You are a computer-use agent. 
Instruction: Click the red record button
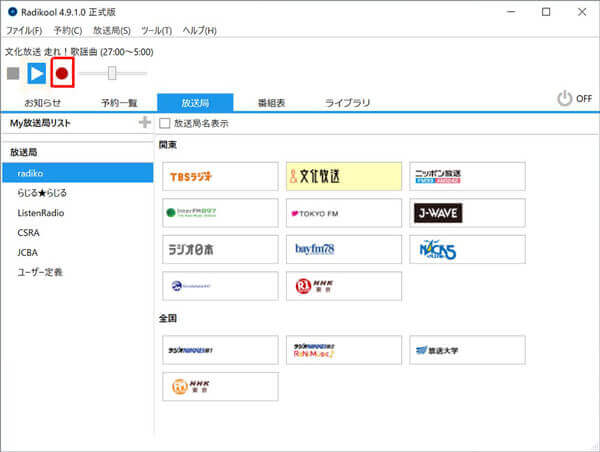[x=62, y=73]
